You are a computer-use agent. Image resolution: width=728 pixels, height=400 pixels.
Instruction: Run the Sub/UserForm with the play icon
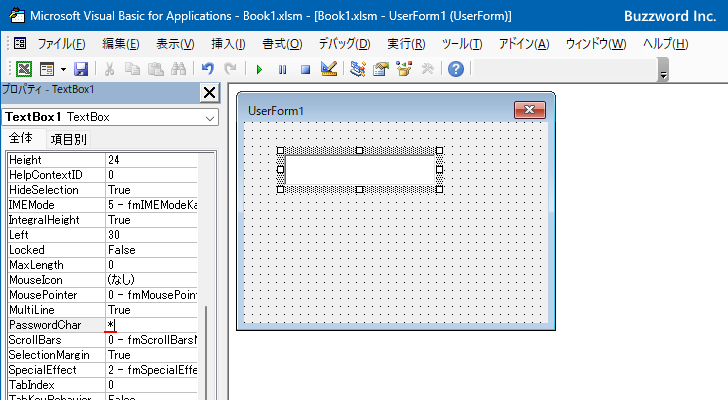tap(259, 70)
